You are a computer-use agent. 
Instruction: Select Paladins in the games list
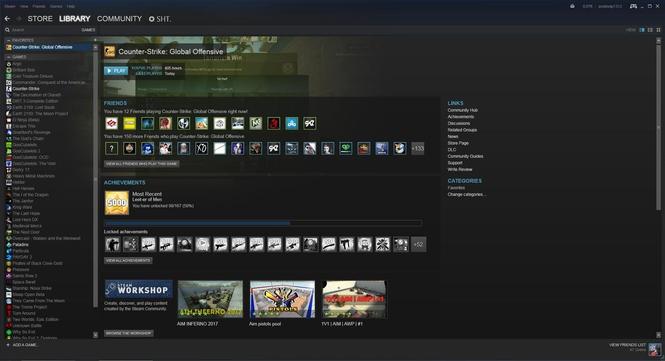(x=20, y=244)
